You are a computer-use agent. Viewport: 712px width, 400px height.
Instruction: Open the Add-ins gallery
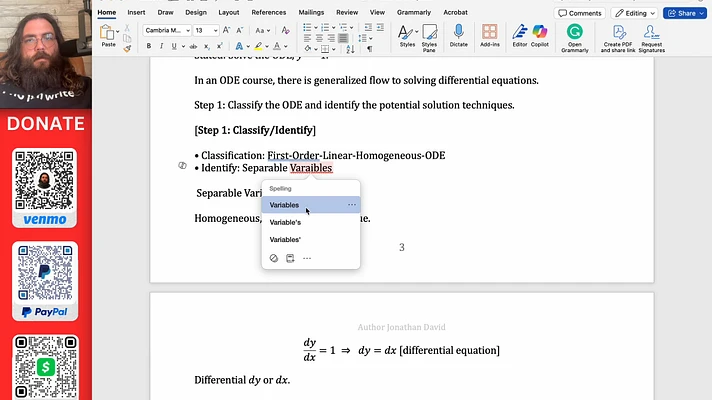click(490, 35)
